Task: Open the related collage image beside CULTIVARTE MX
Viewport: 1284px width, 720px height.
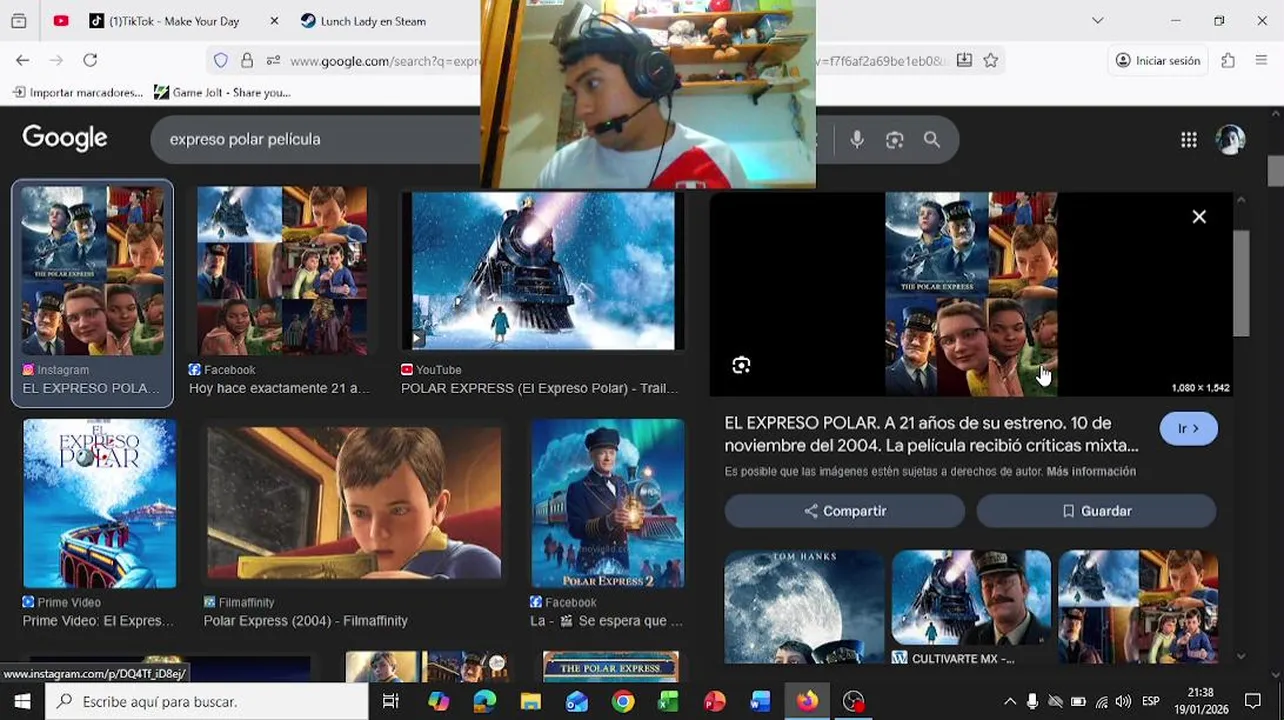Action: point(1138,607)
